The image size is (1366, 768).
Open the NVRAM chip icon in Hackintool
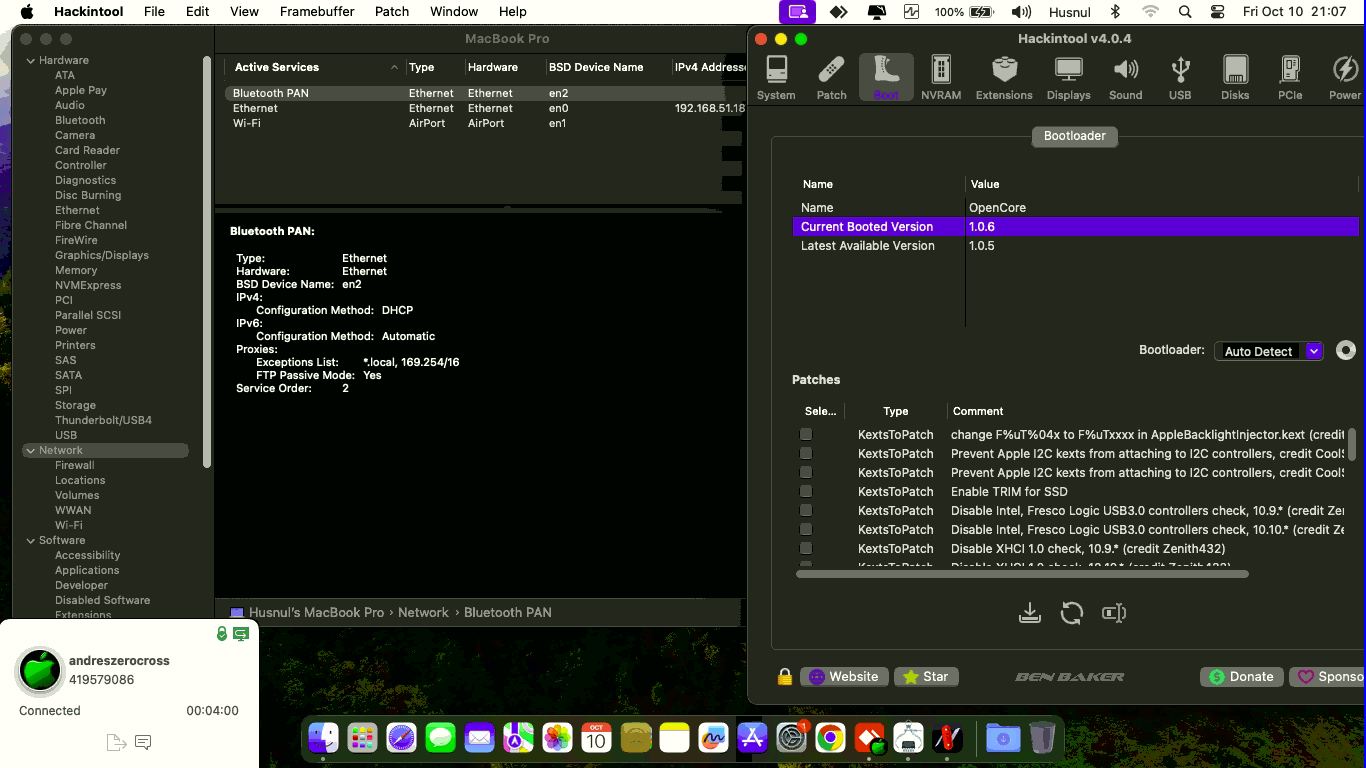coord(941,78)
